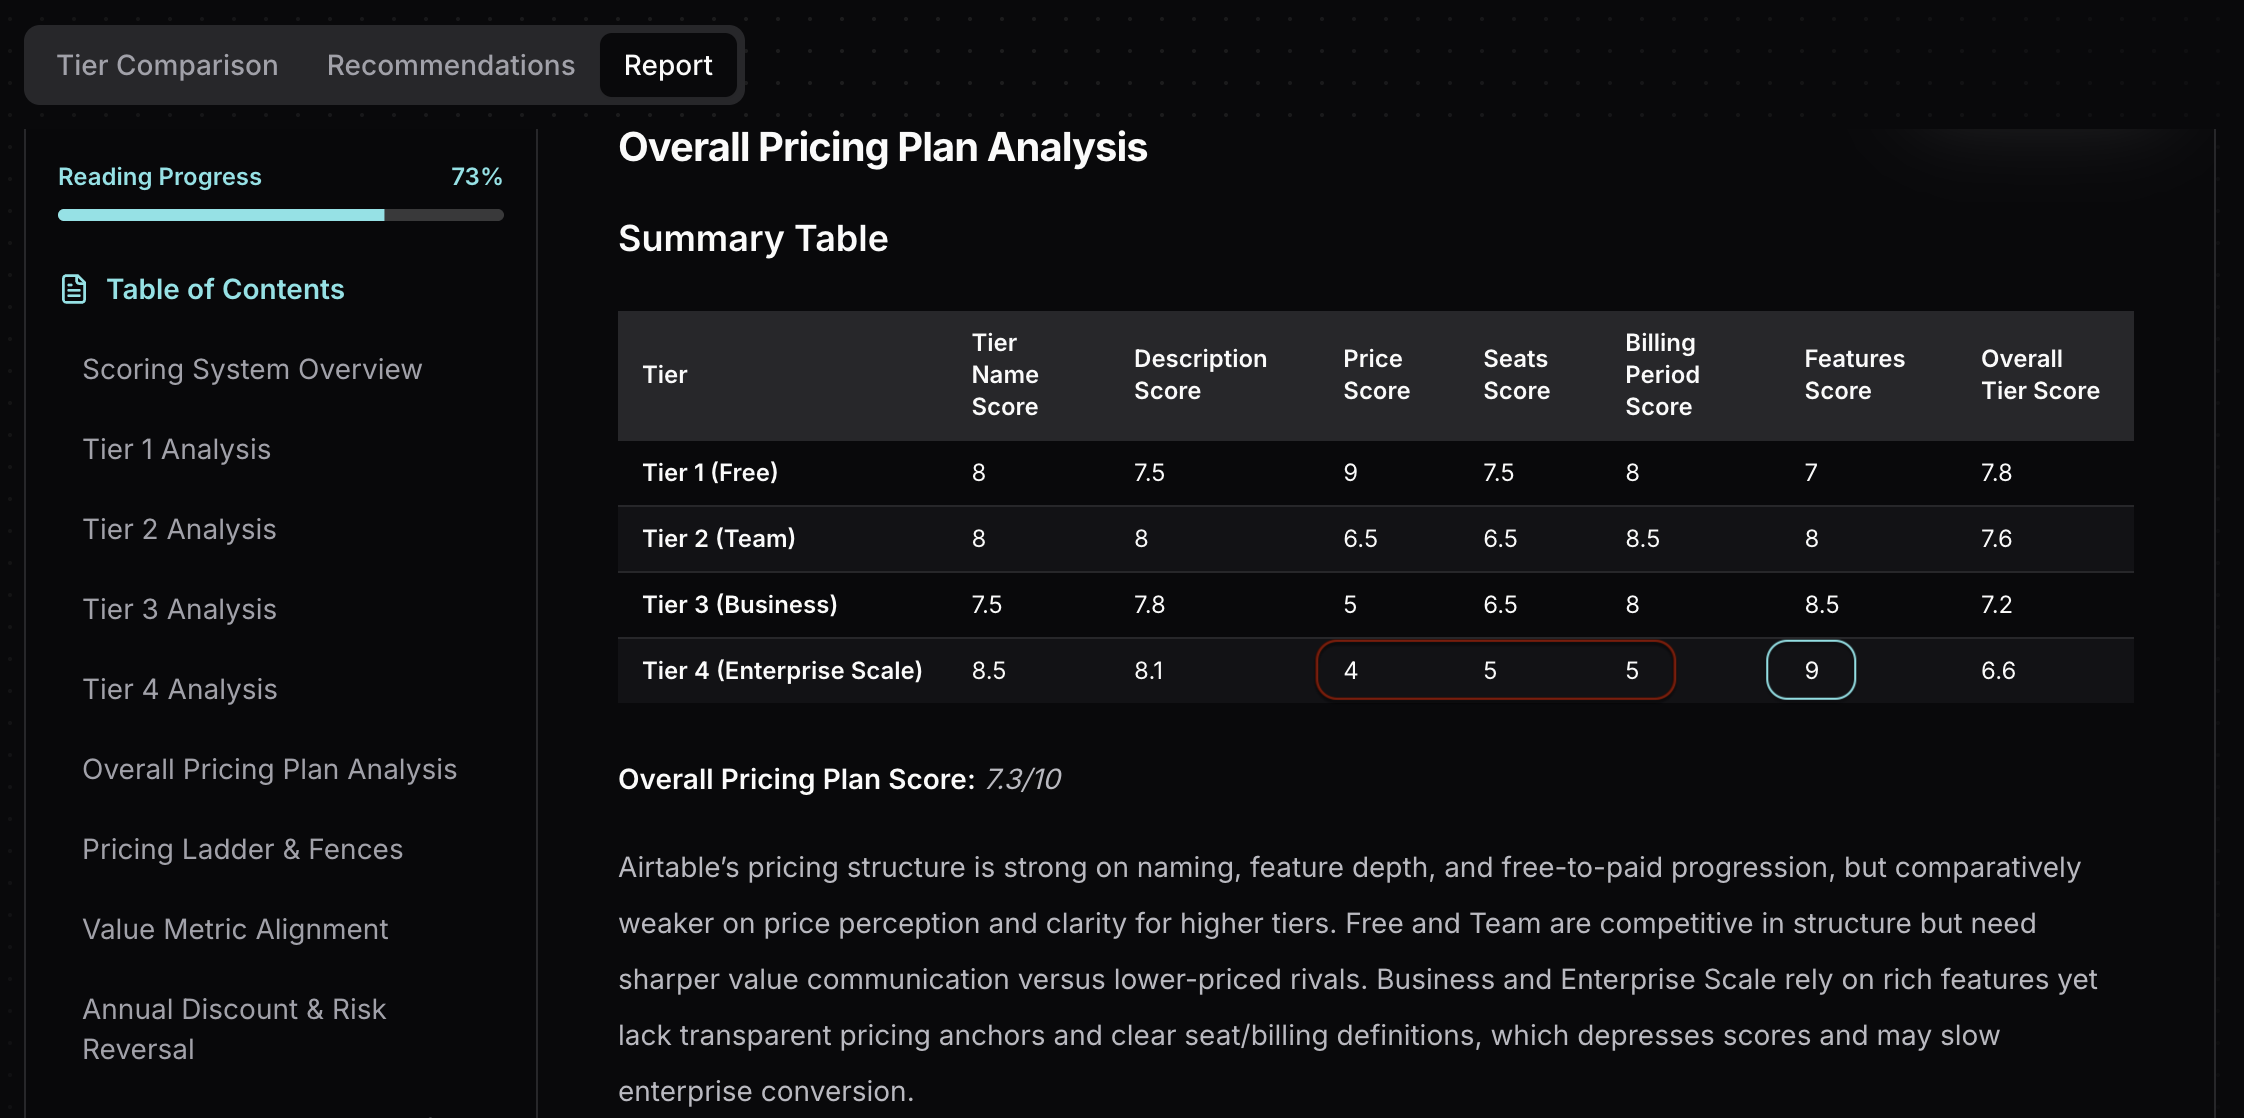Select the Report tab
Image resolution: width=2244 pixels, height=1118 pixels.
coord(668,64)
